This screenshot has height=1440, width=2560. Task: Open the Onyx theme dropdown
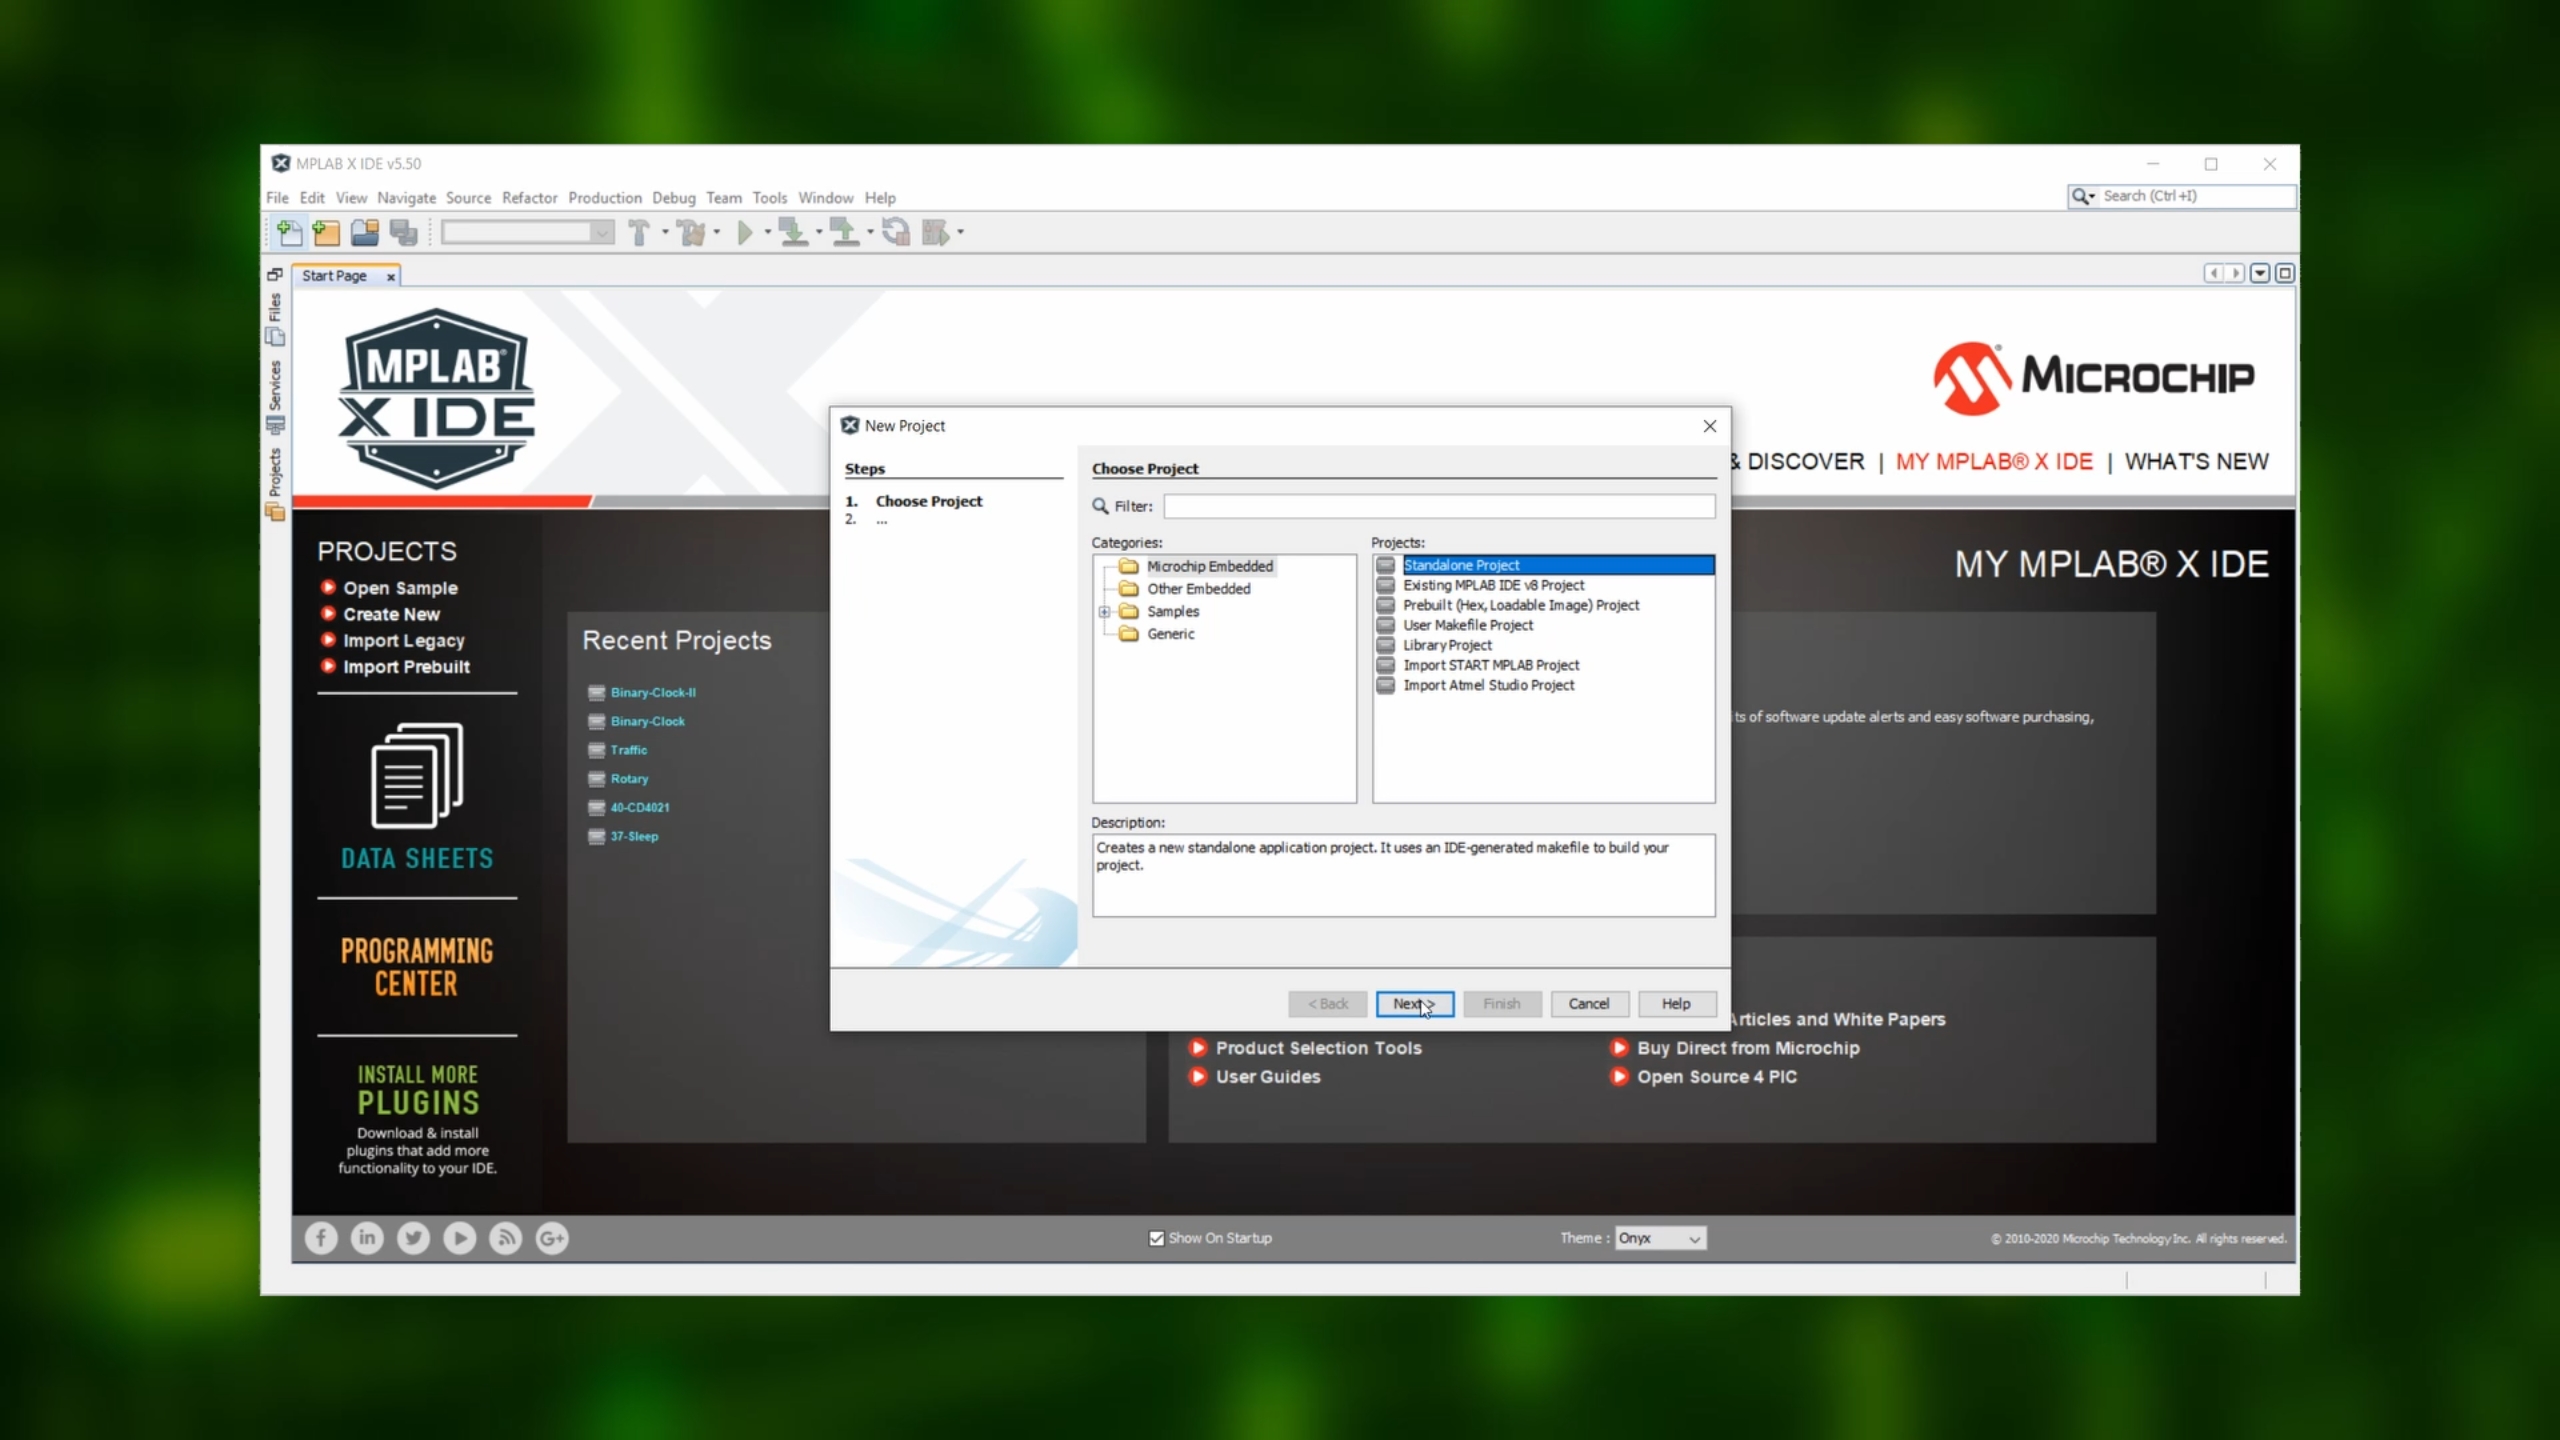coord(1660,1238)
